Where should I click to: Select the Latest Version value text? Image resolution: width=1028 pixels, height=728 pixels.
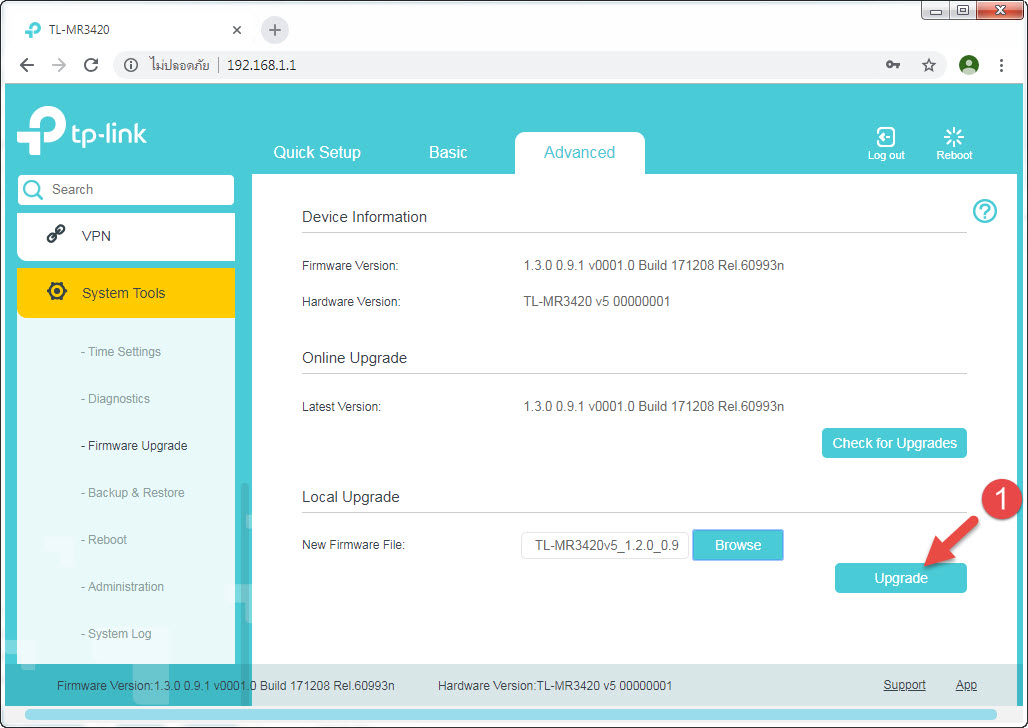pos(654,407)
